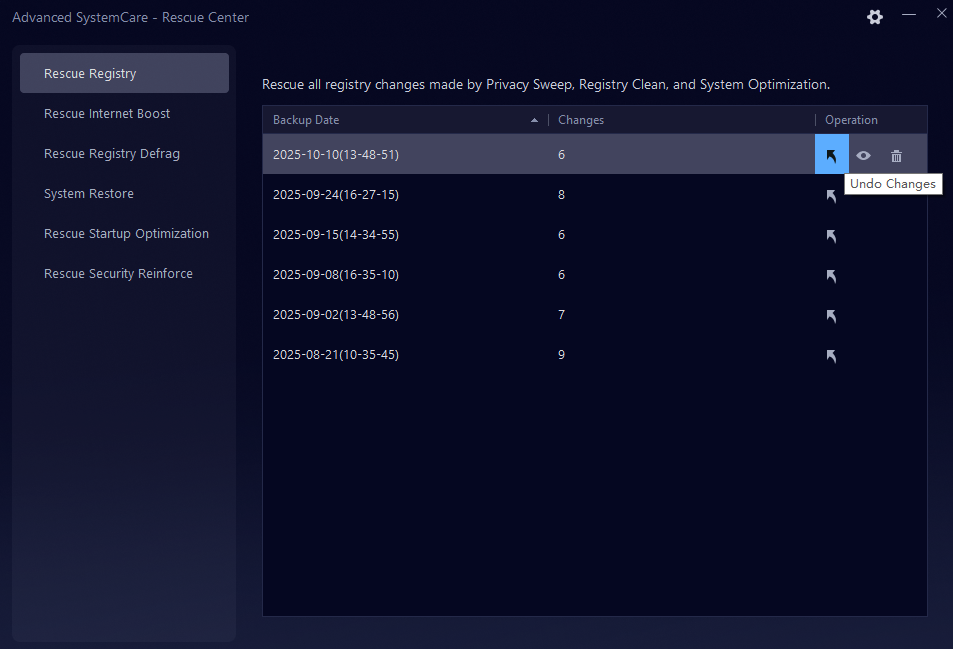Click undo arrow for 2025-09-08 backup
The height and width of the screenshot is (649, 953).
click(x=831, y=276)
